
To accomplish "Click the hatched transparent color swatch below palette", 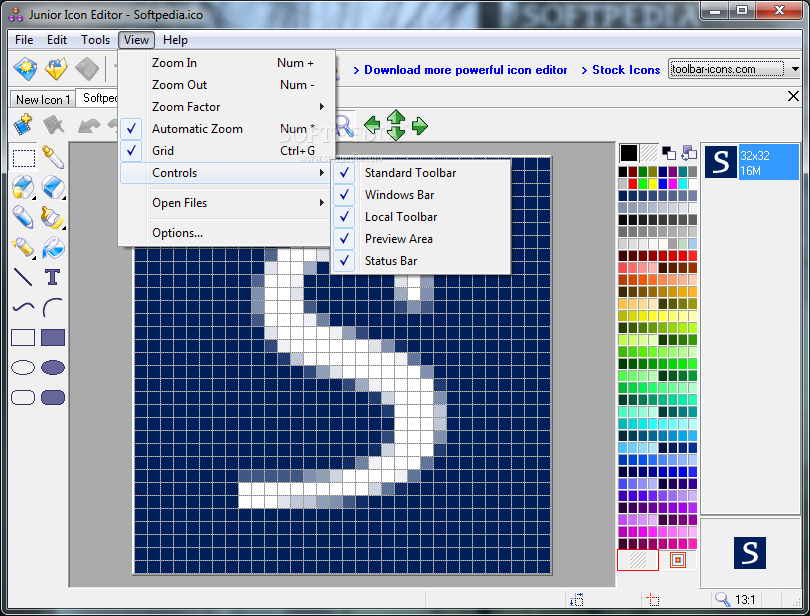I will 638,560.
